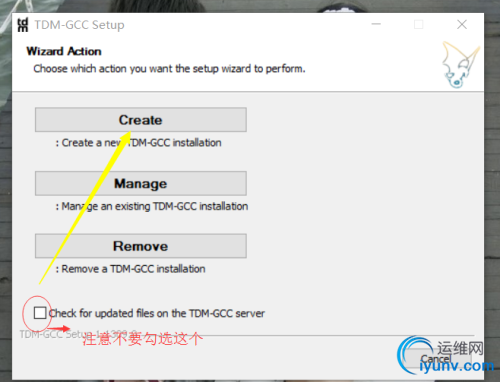Click the 'TDM-GCC Setup' window title
The height and width of the screenshot is (382, 500).
(79, 25)
